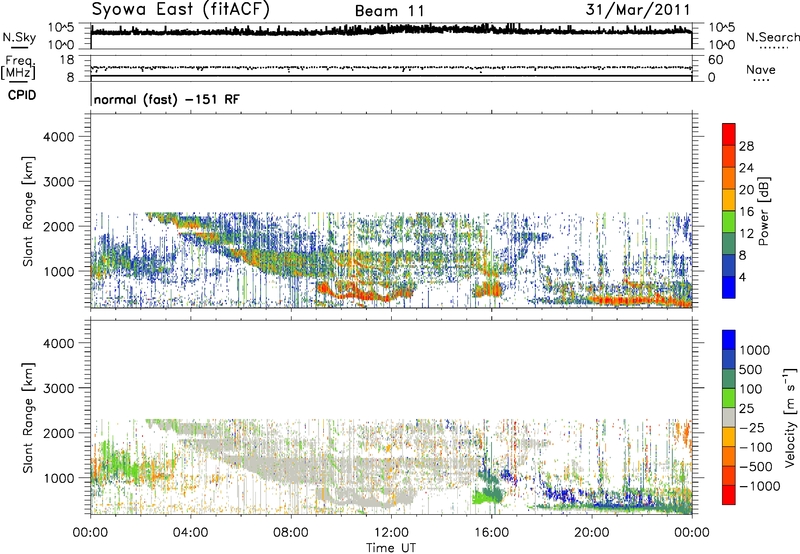The width and height of the screenshot is (800, 554).
Task: Click the '4' tick on Power colorbar
Action: pos(743,278)
